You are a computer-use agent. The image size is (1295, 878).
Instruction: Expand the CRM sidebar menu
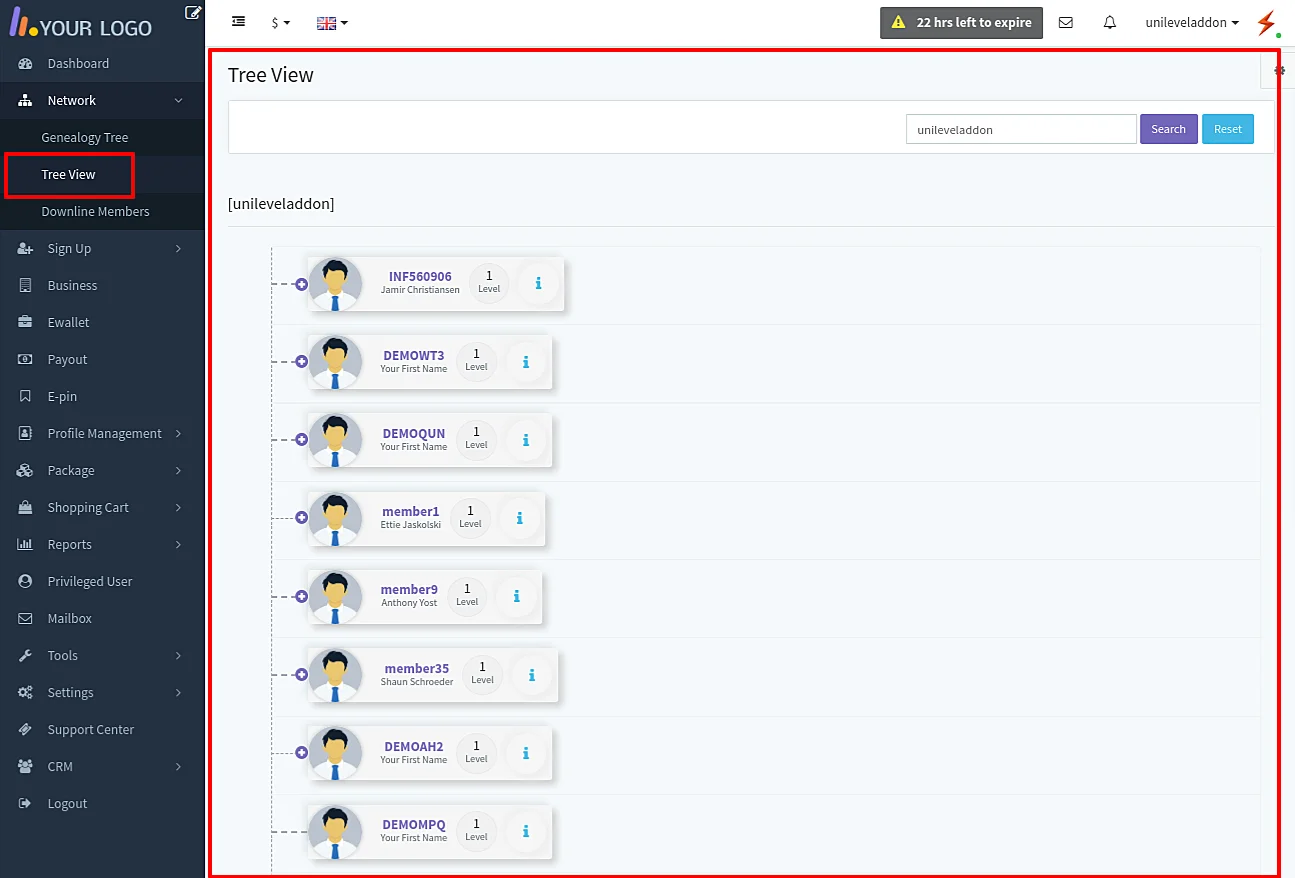[x=102, y=766]
